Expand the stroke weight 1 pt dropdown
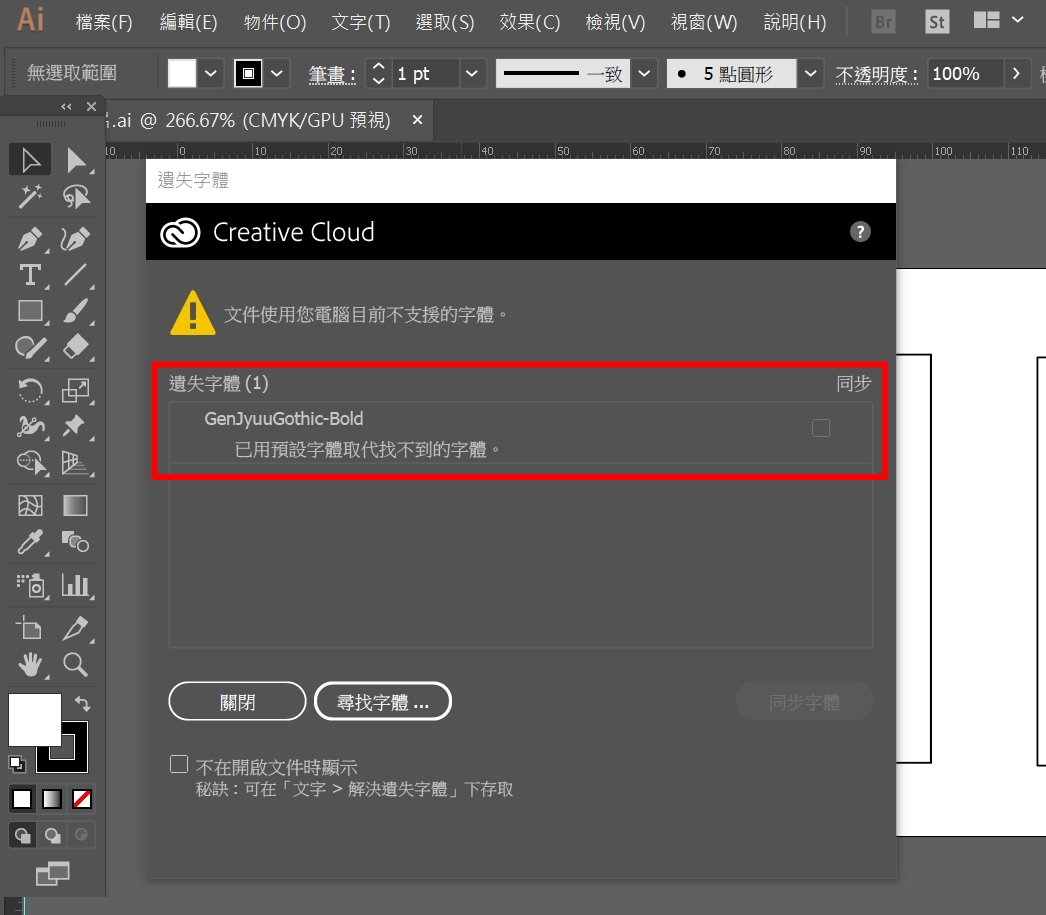Image resolution: width=1046 pixels, height=915 pixels. [x=473, y=74]
